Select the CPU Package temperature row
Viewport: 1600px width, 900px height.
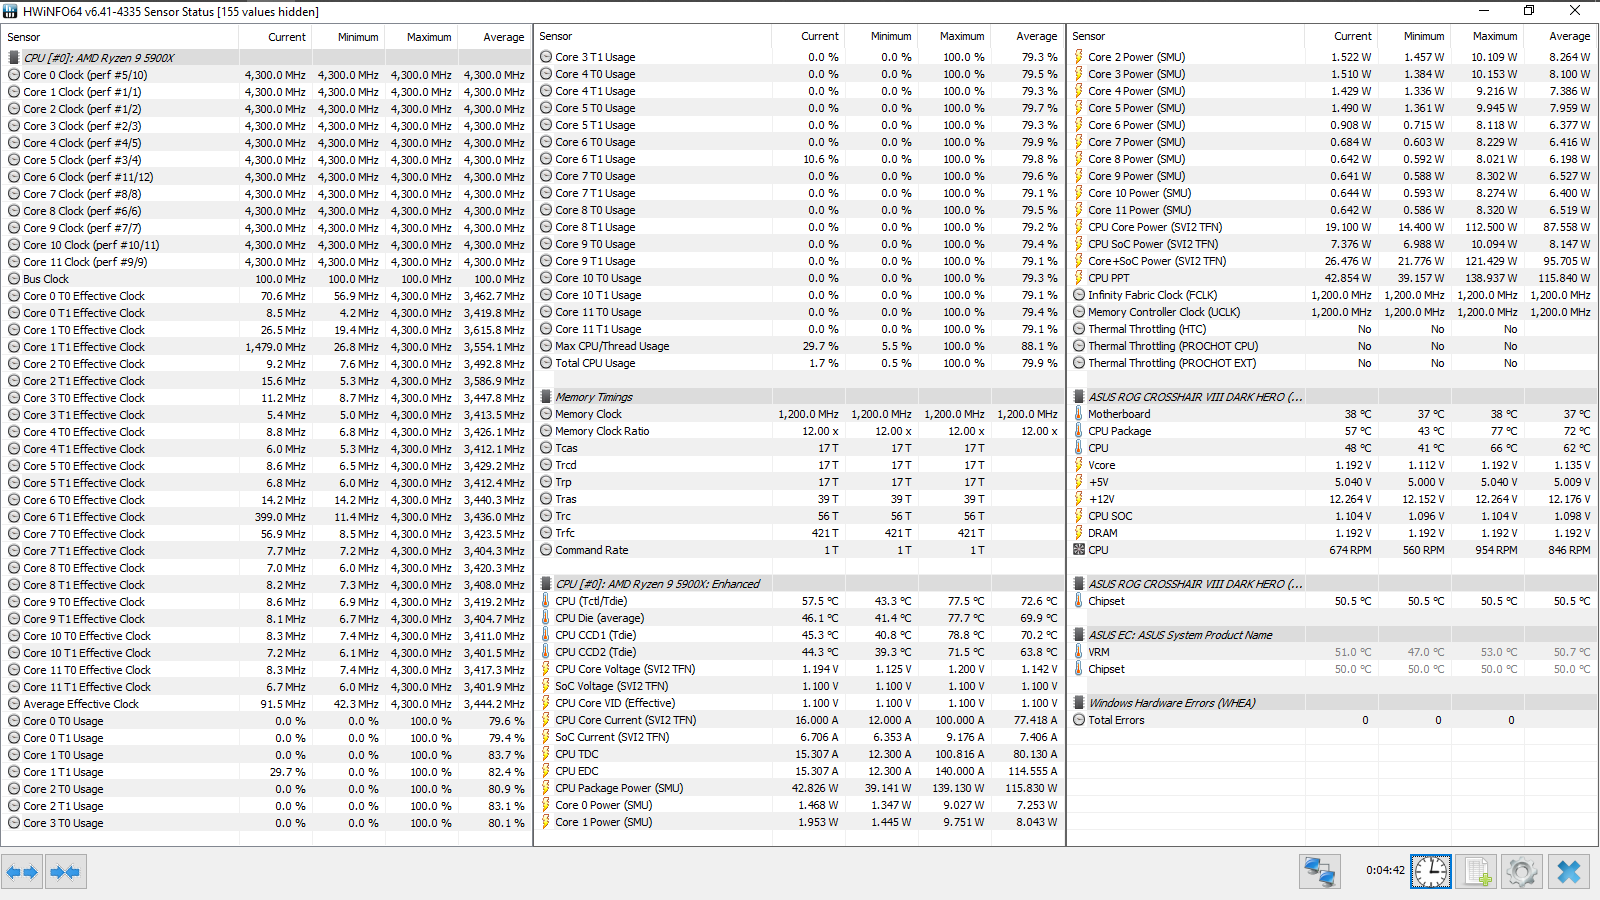click(1332, 431)
